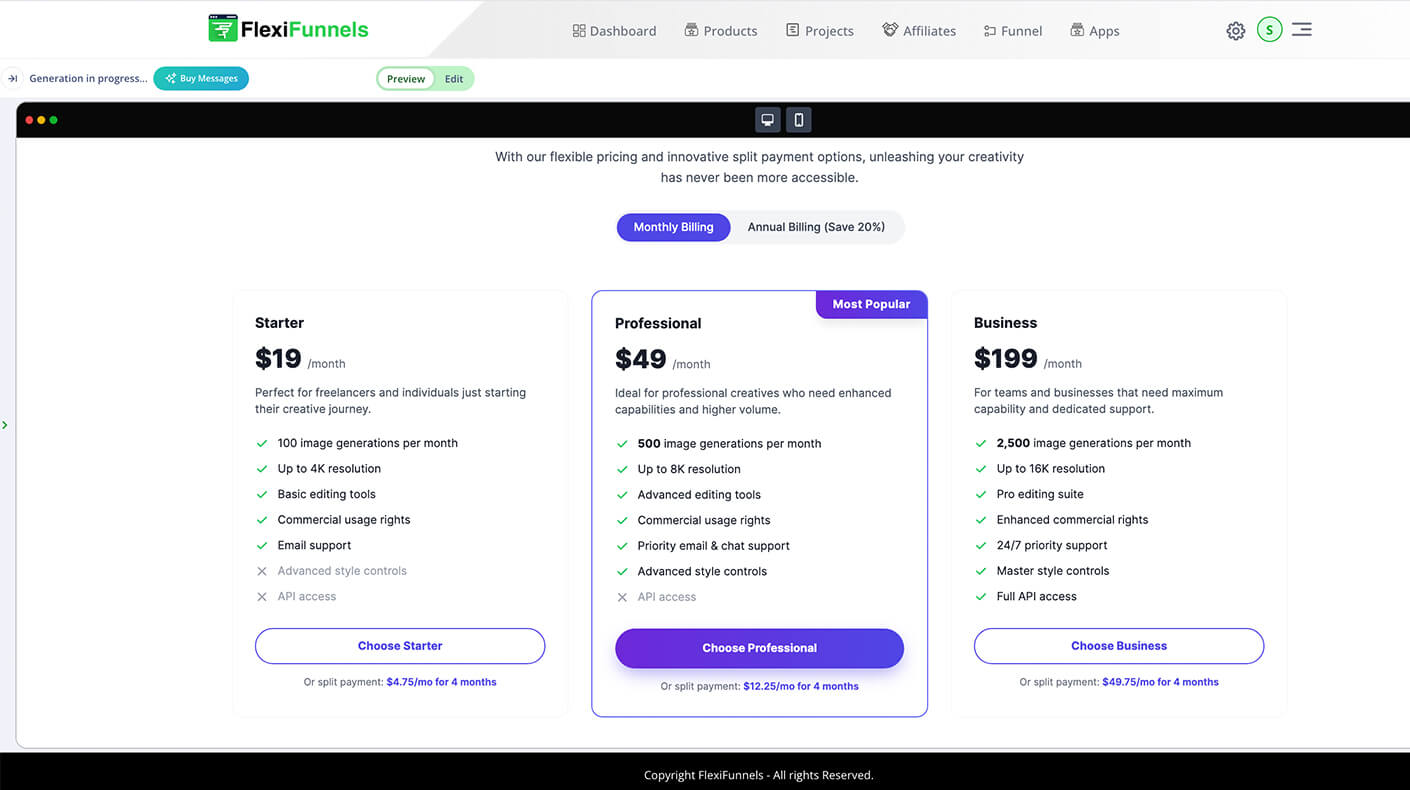Viewport: 1410px width, 790px height.
Task: Switch to Annual Billing (Save 20%)
Action: point(816,227)
